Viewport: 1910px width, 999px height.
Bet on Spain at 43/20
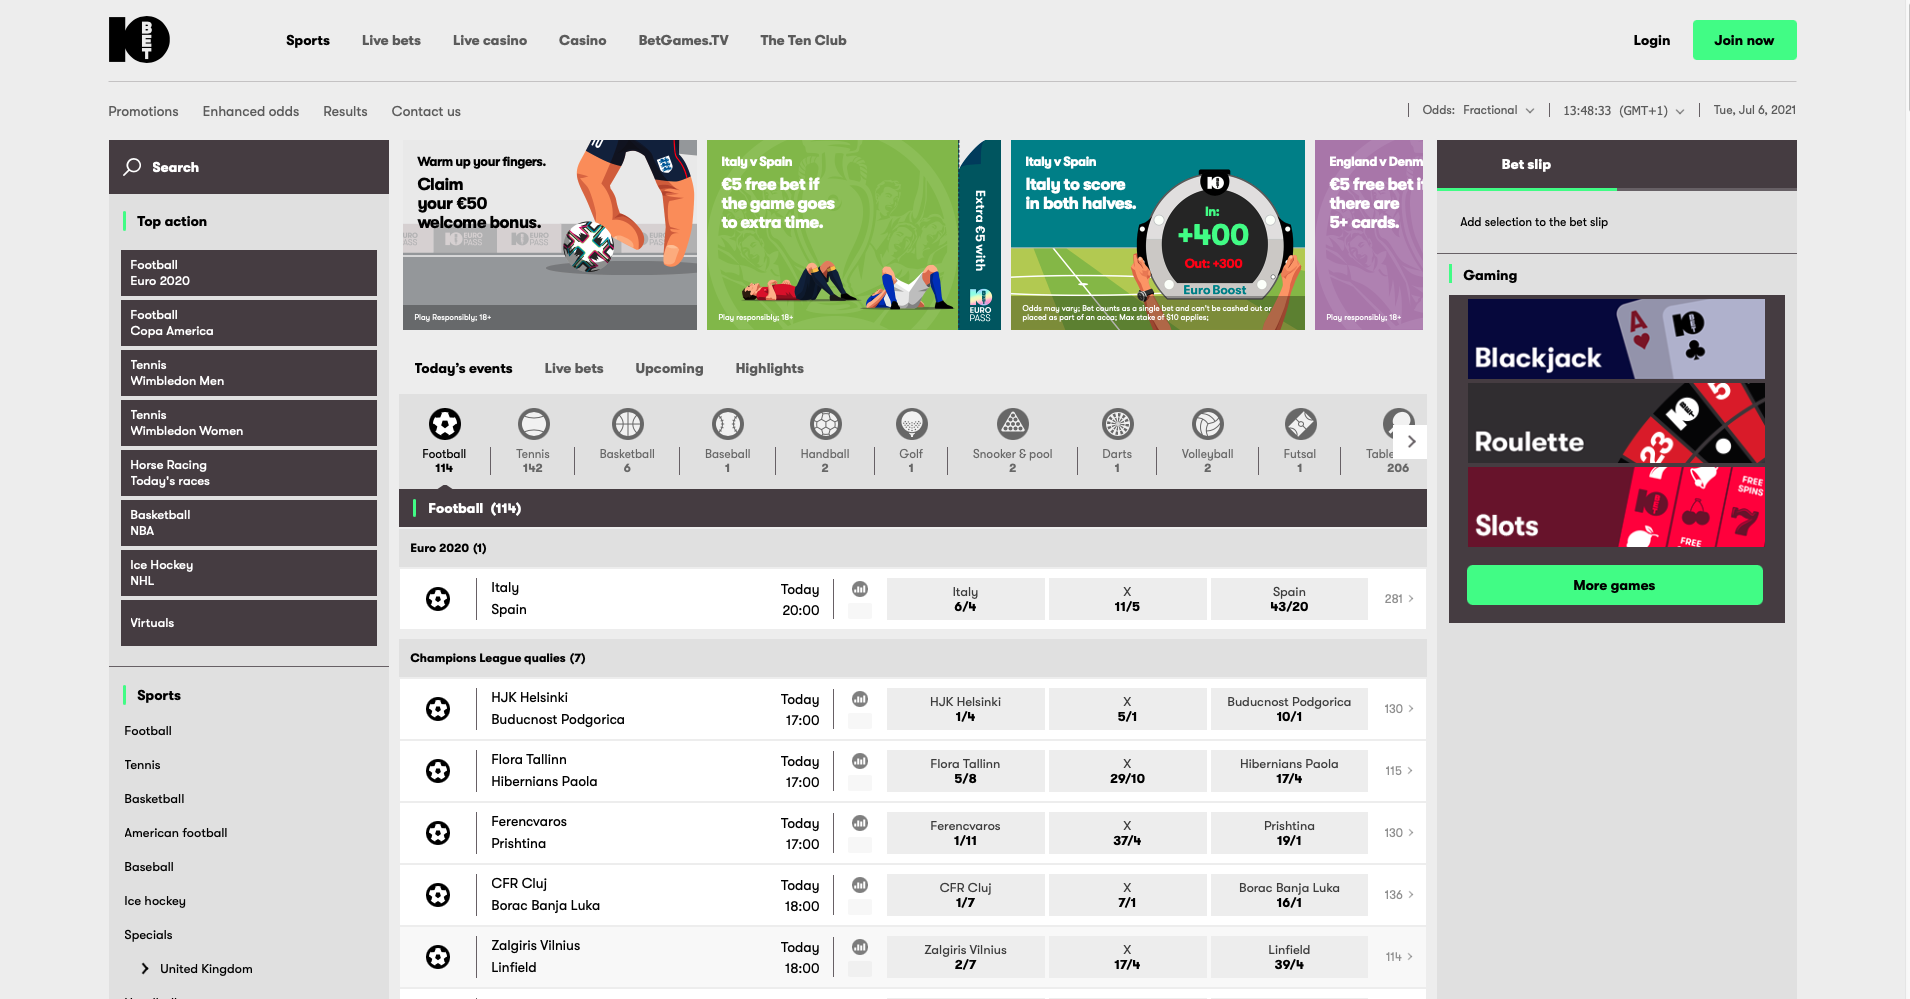click(x=1289, y=599)
